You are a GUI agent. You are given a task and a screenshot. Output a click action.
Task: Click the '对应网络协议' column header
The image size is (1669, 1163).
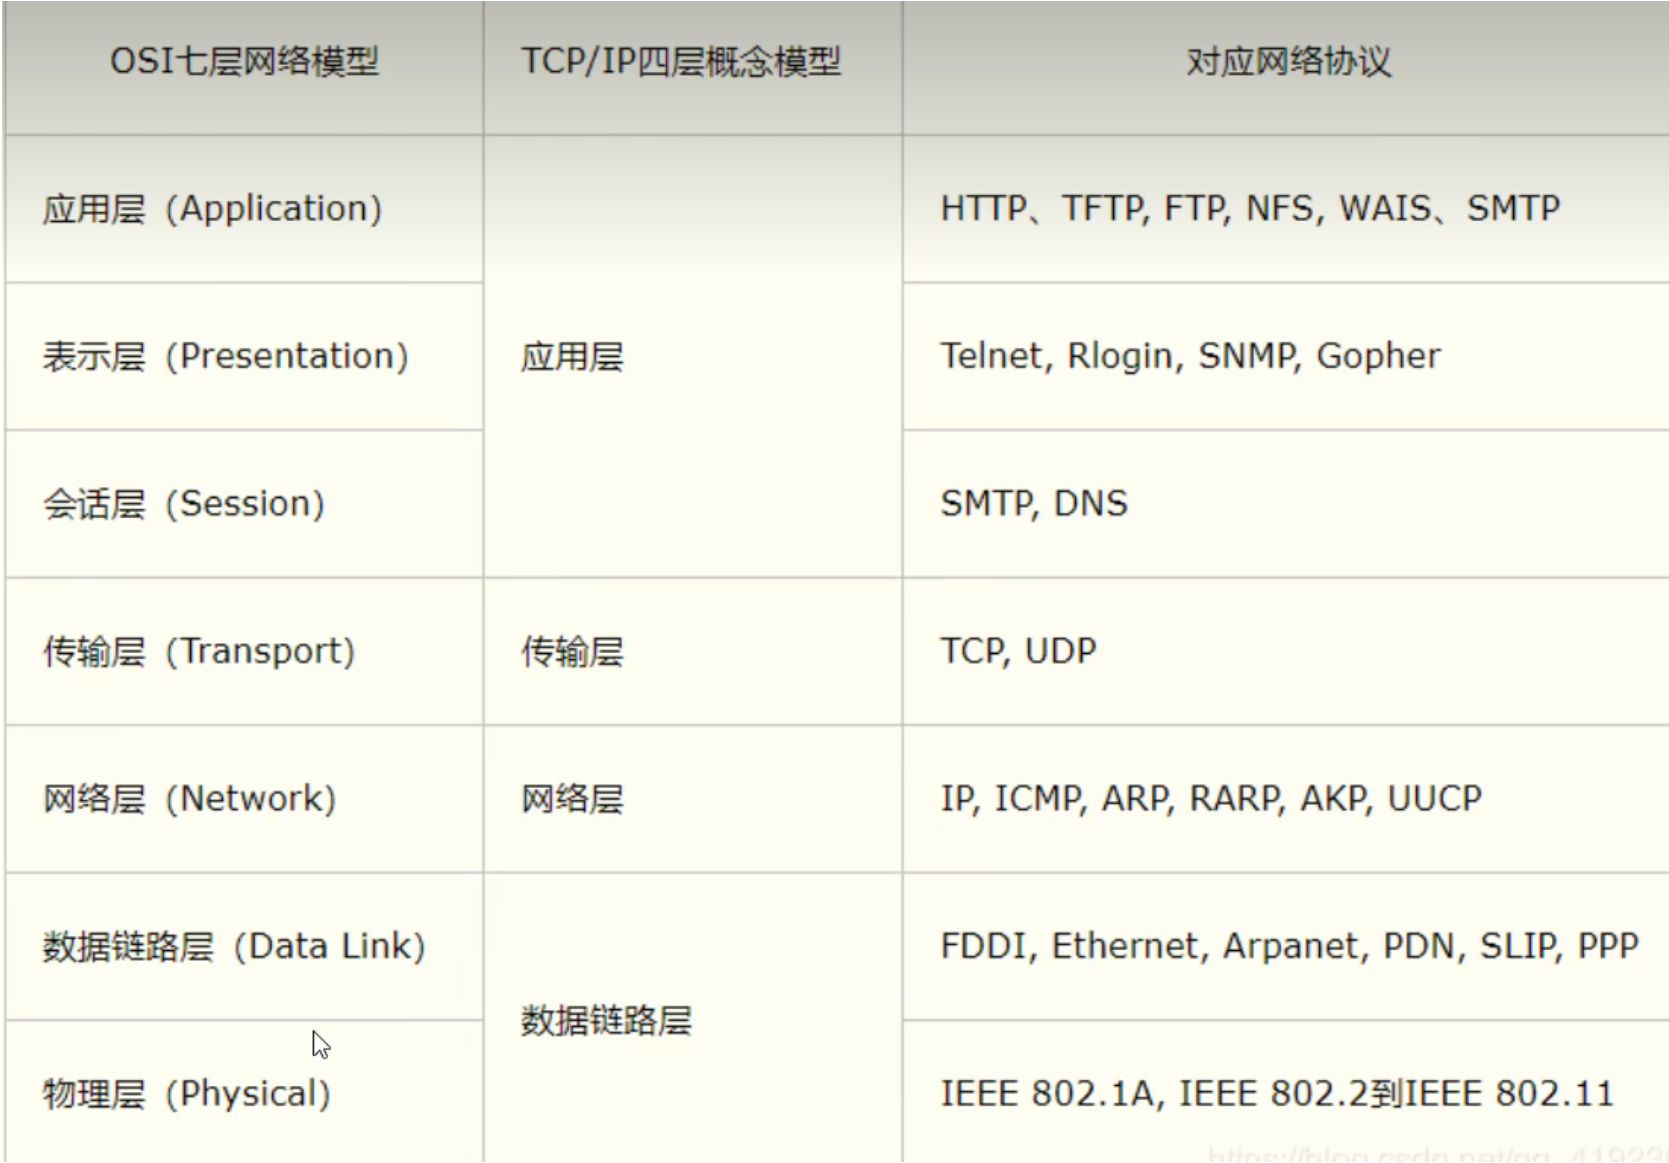pyautogui.click(x=1286, y=67)
